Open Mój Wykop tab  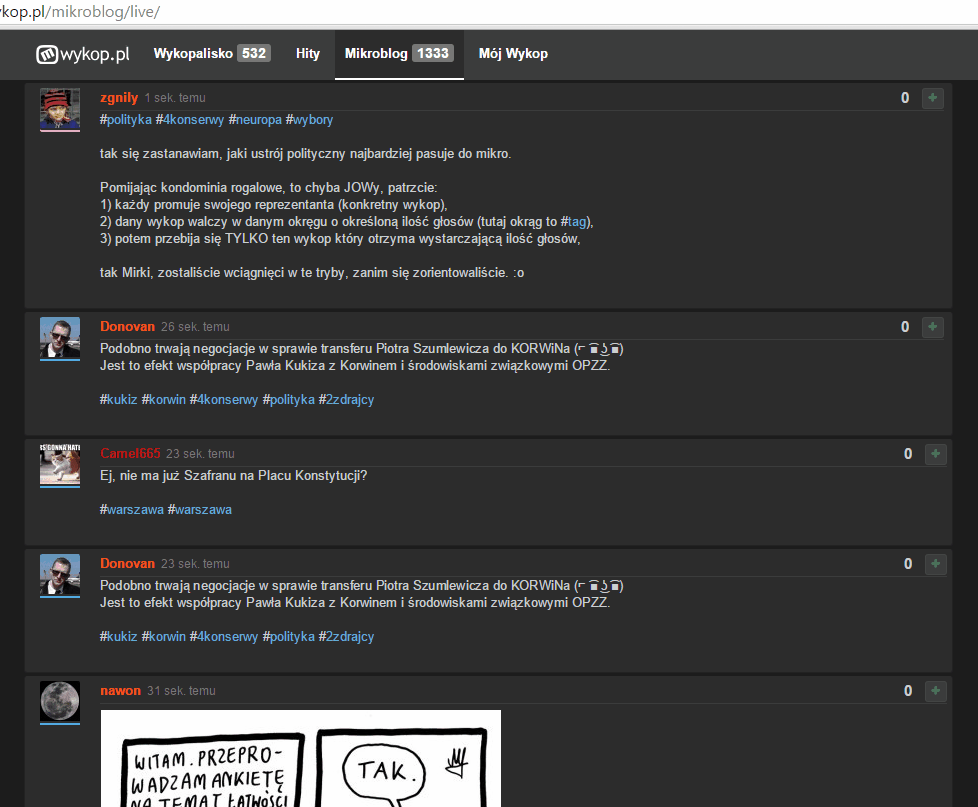click(x=513, y=54)
